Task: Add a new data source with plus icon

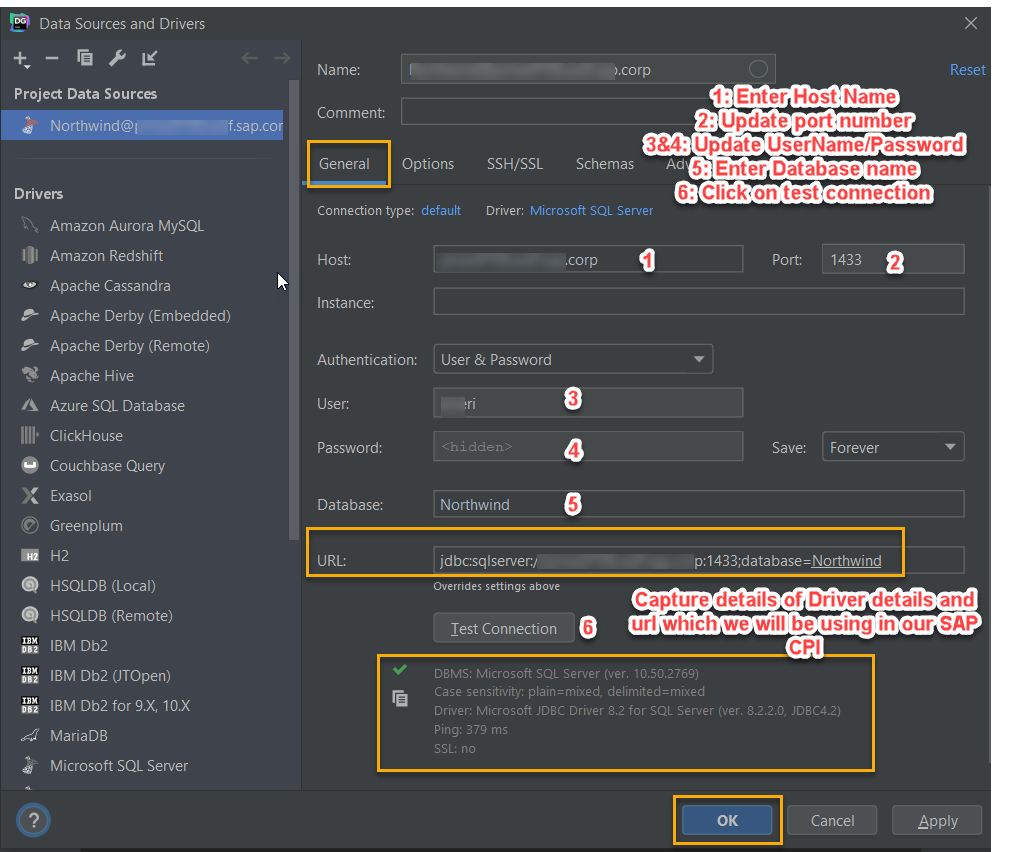Action: coord(21,59)
